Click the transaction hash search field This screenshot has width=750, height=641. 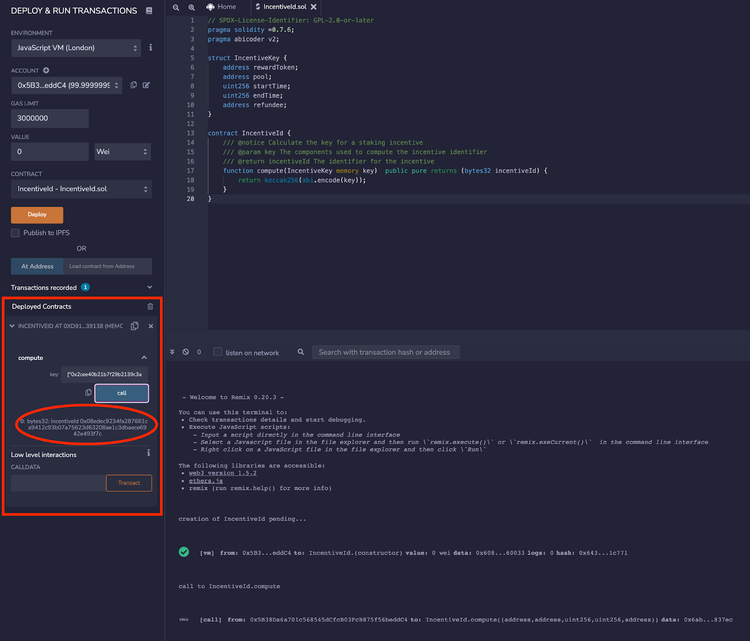click(x=386, y=352)
